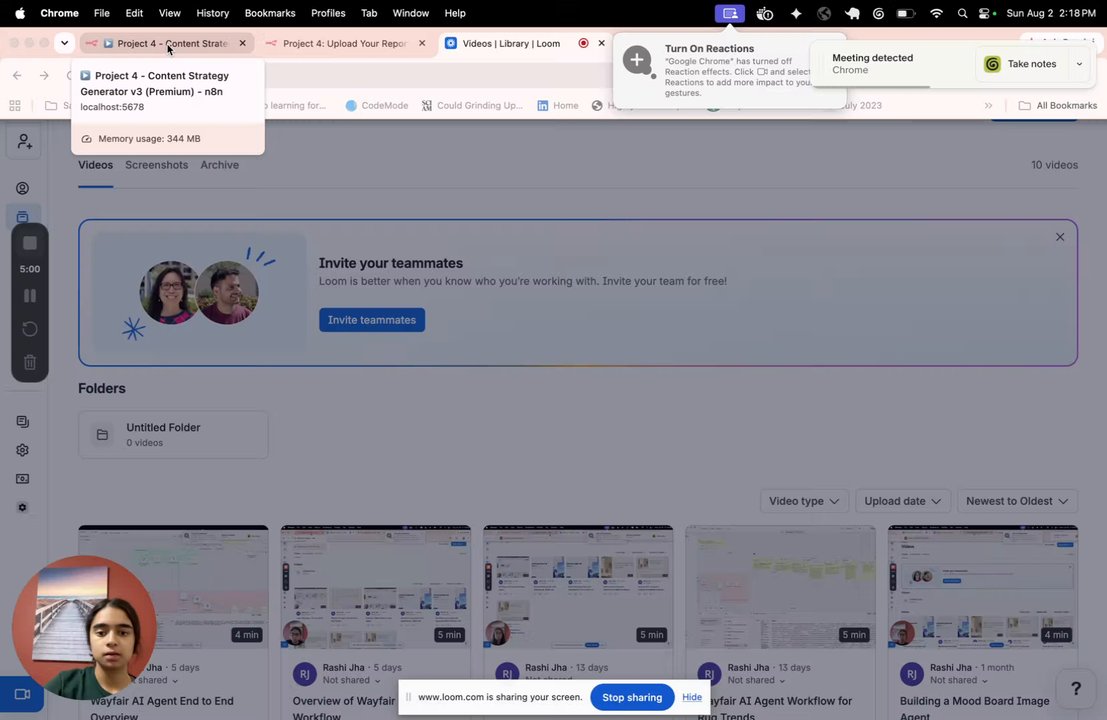Image resolution: width=1107 pixels, height=720 pixels.
Task: Switch to Project 4: Upload Your Report tab
Action: coord(345,43)
